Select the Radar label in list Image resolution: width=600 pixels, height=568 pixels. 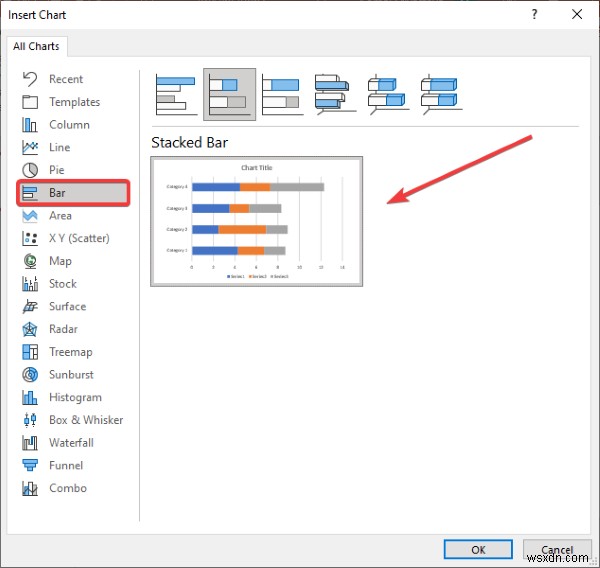[x=64, y=329]
